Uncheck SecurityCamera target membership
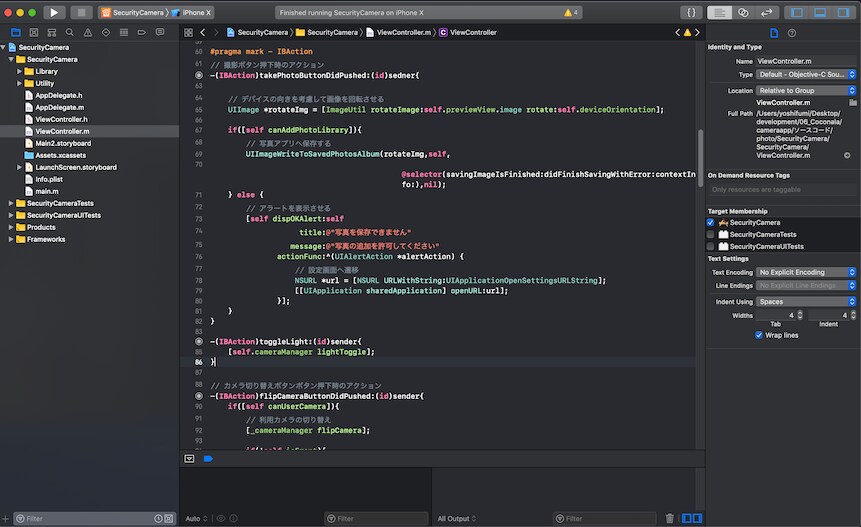 [711, 222]
